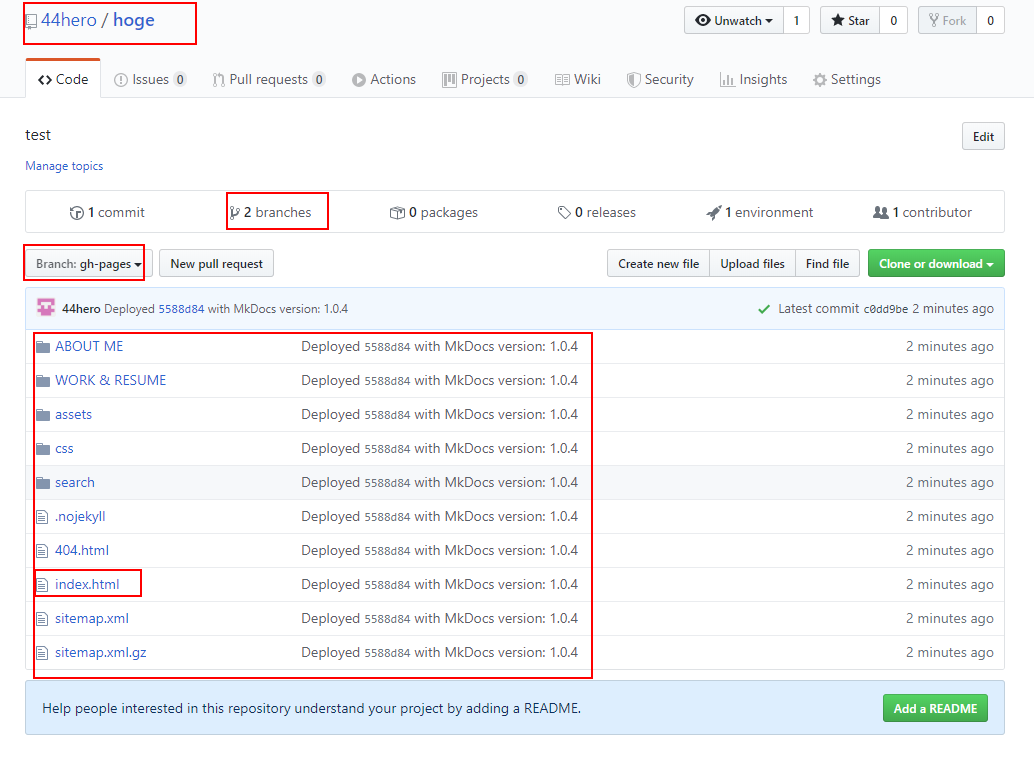This screenshot has width=1034, height=780.
Task: Click folder icon for css row
Action: [x=43, y=449]
